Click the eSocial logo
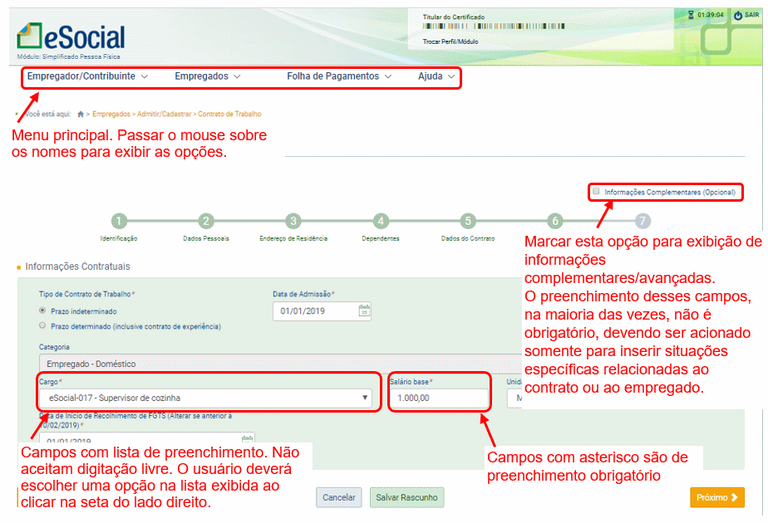 pyautogui.click(x=71, y=36)
